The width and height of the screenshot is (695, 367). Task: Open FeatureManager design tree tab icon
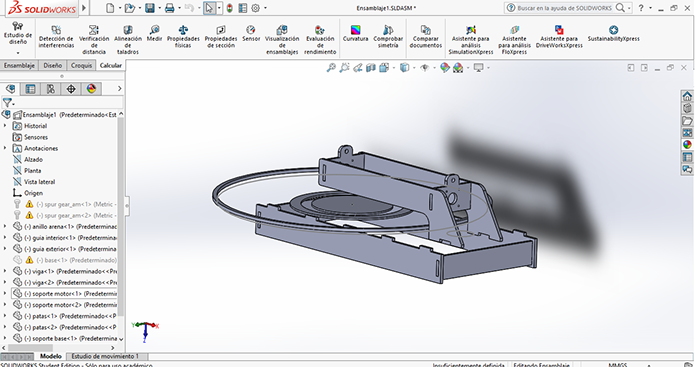coord(11,89)
